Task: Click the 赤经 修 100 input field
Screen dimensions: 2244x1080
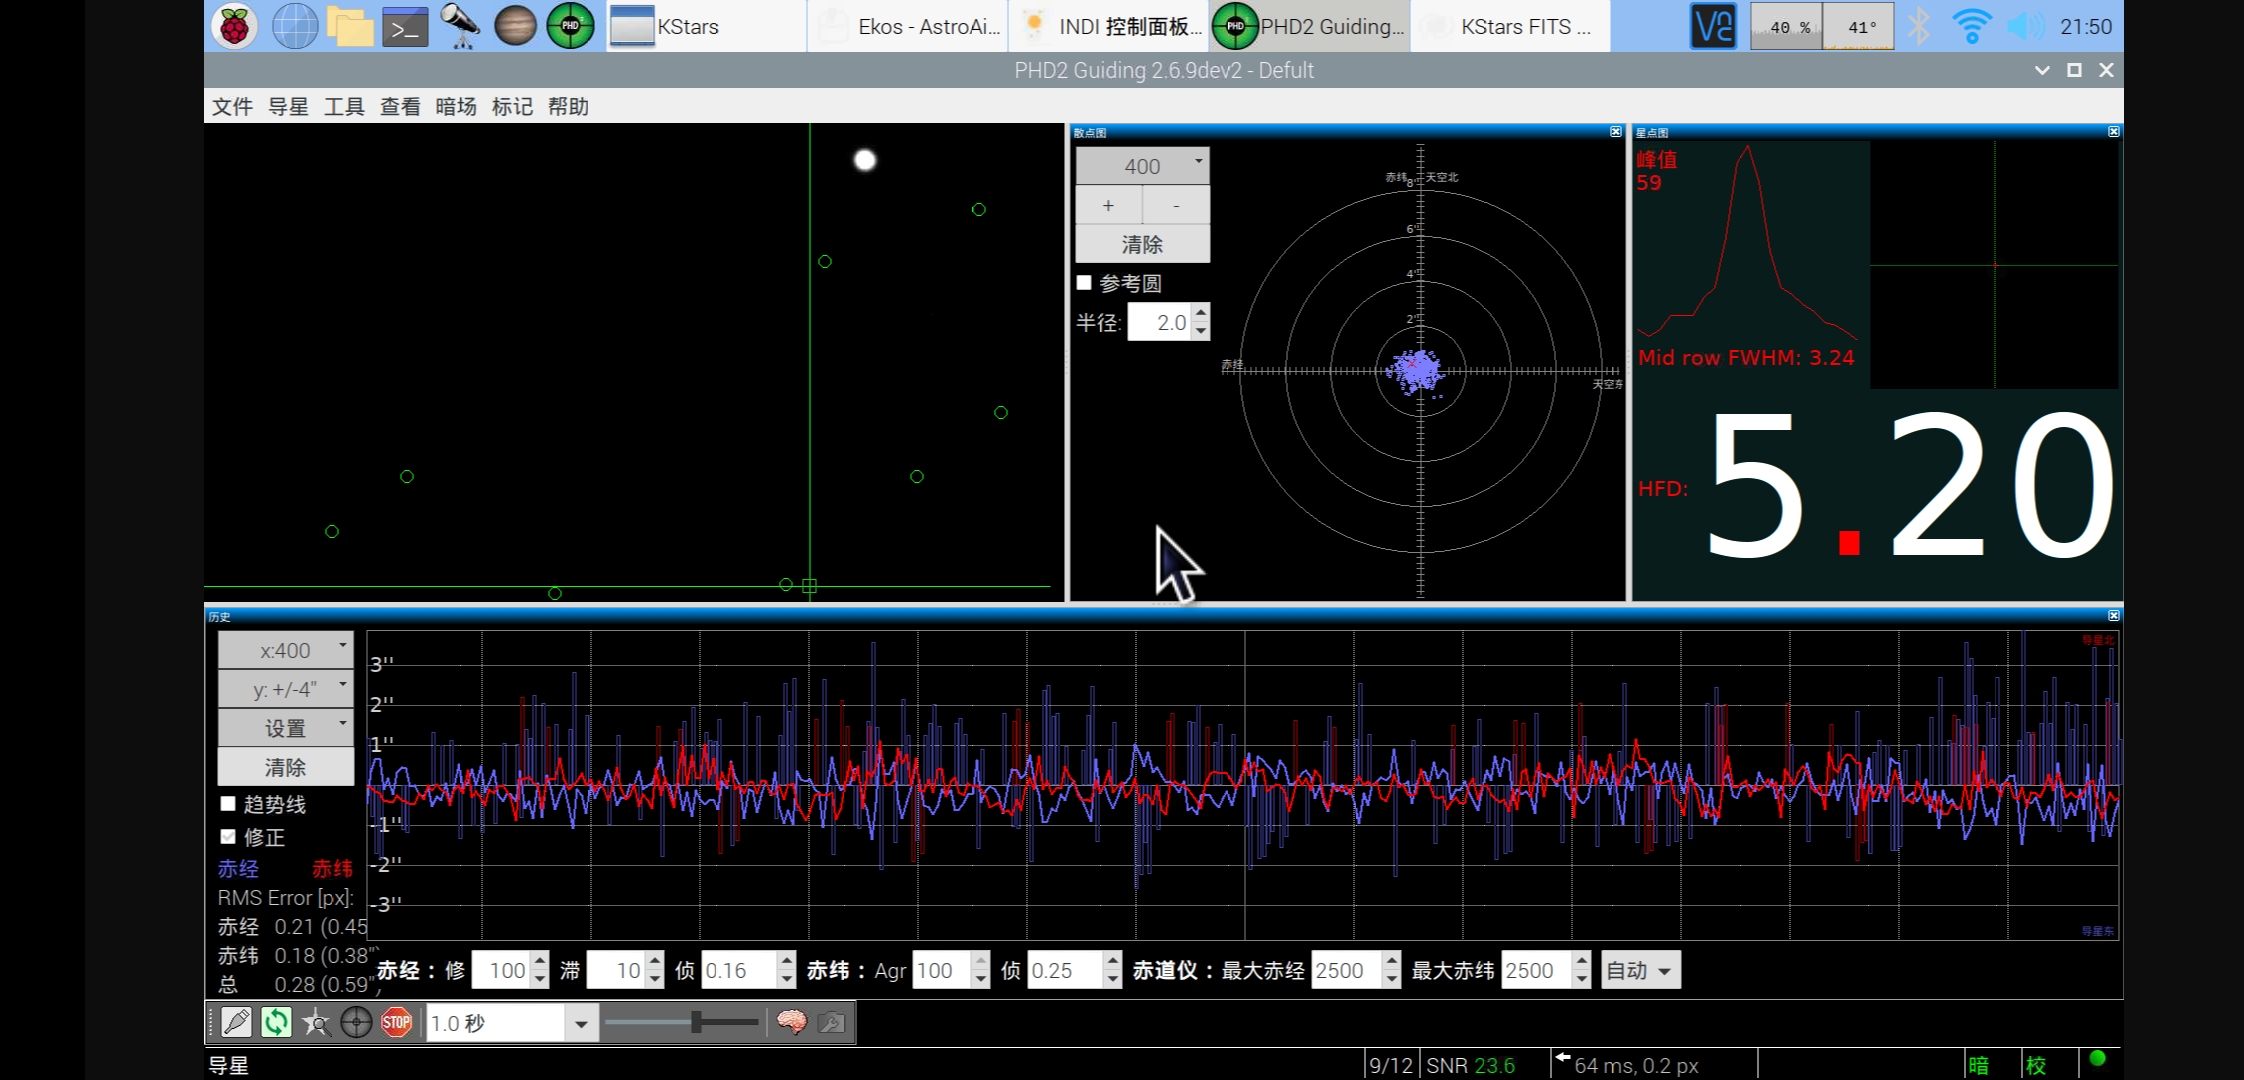Action: point(501,970)
